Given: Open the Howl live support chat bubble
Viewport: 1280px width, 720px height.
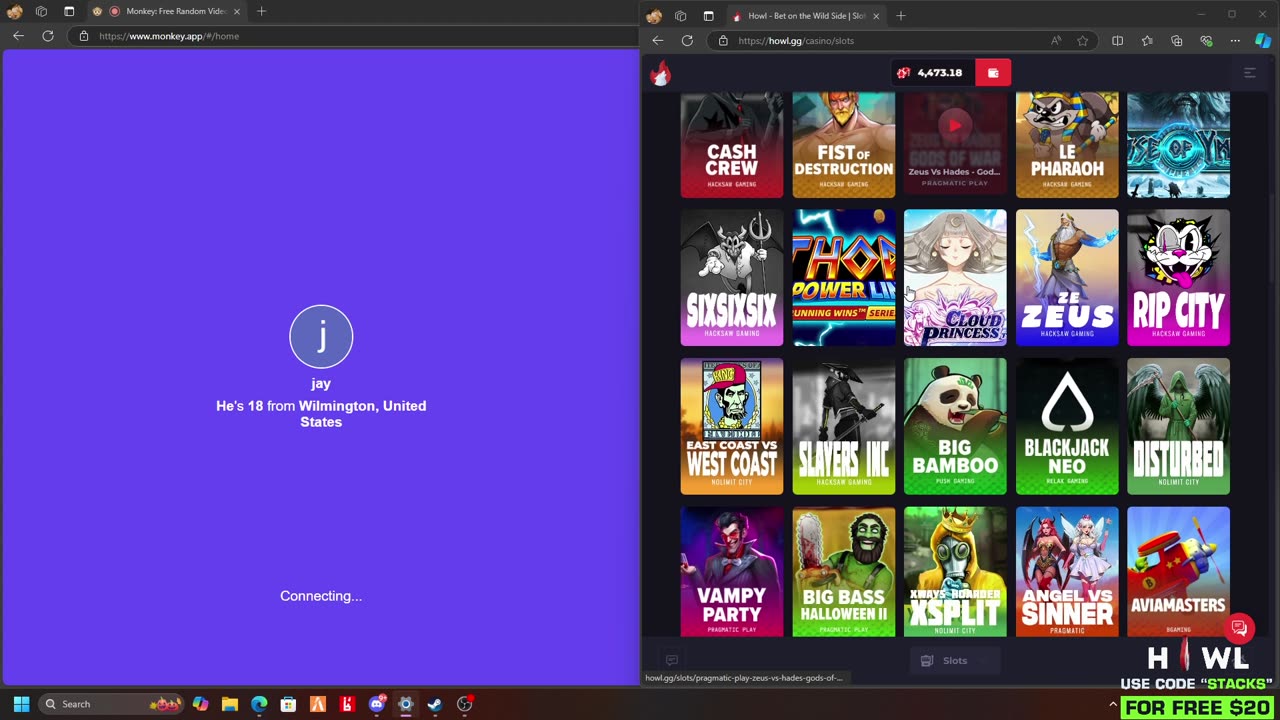Looking at the screenshot, I should pos(1239,628).
